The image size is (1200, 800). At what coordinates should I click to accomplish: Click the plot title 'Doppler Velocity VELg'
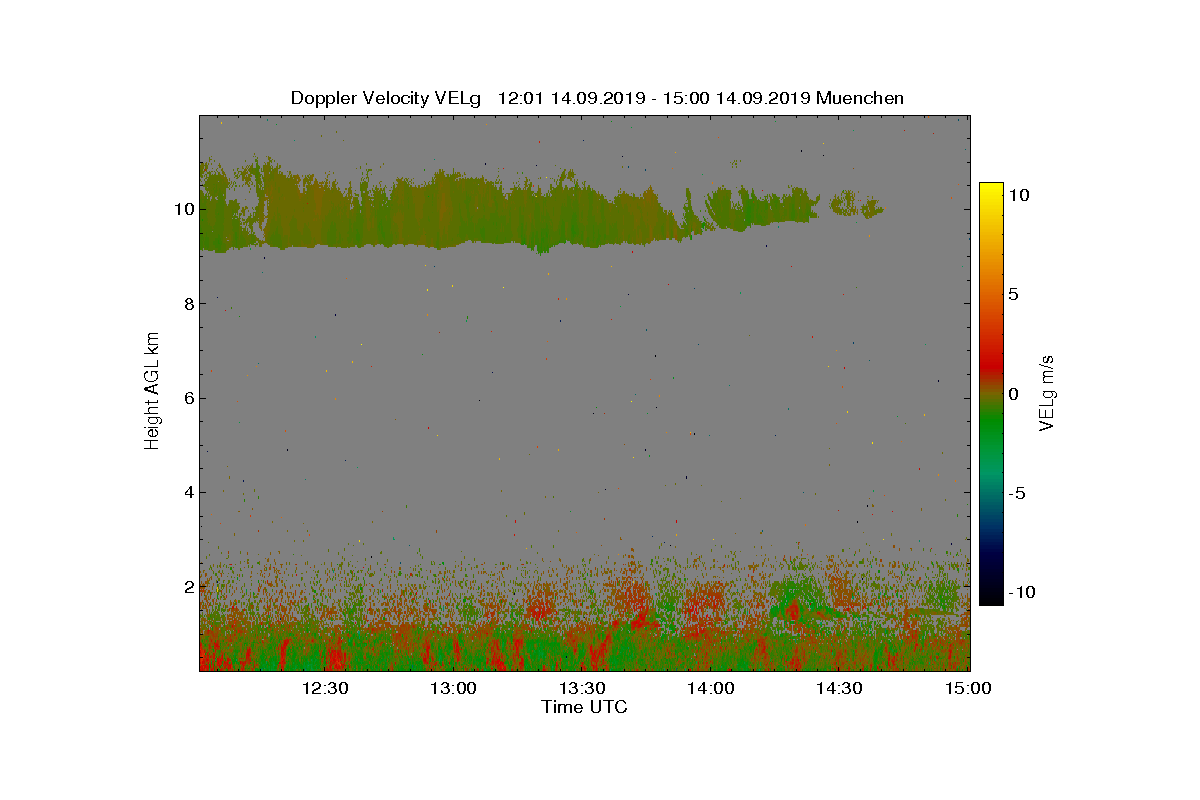point(386,98)
